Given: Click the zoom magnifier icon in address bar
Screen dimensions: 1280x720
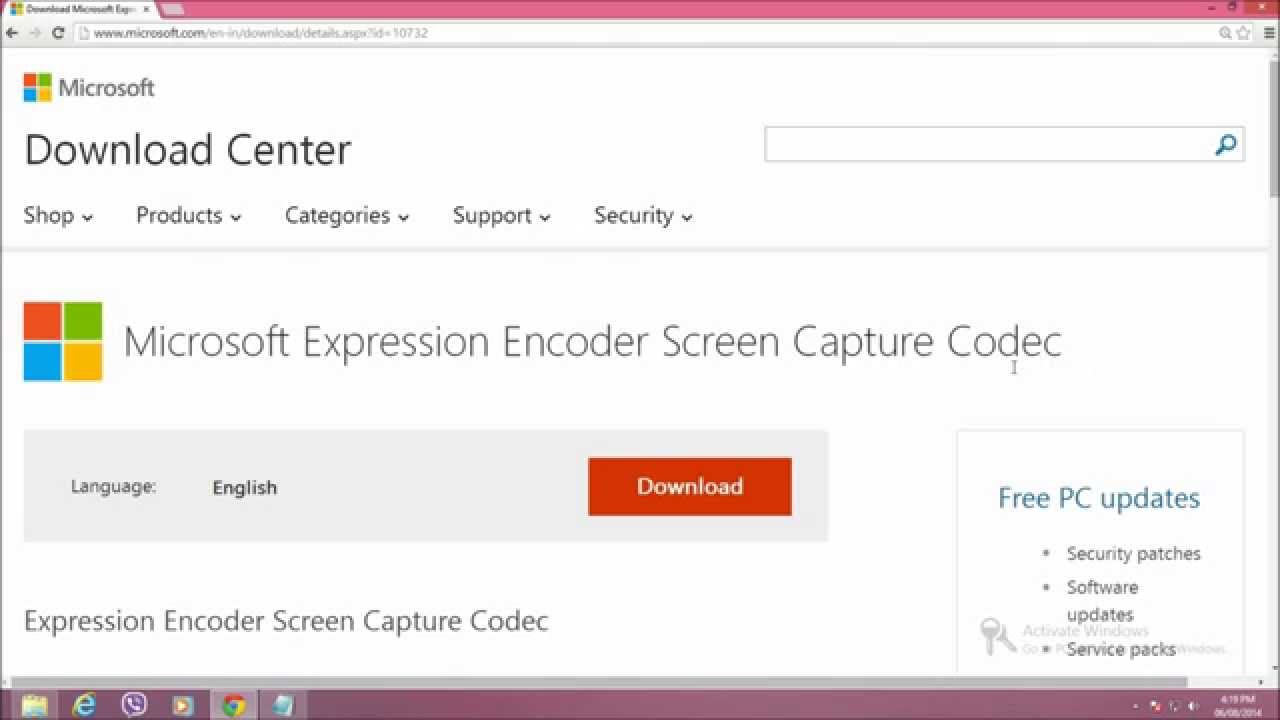Looking at the screenshot, I should point(1225,33).
